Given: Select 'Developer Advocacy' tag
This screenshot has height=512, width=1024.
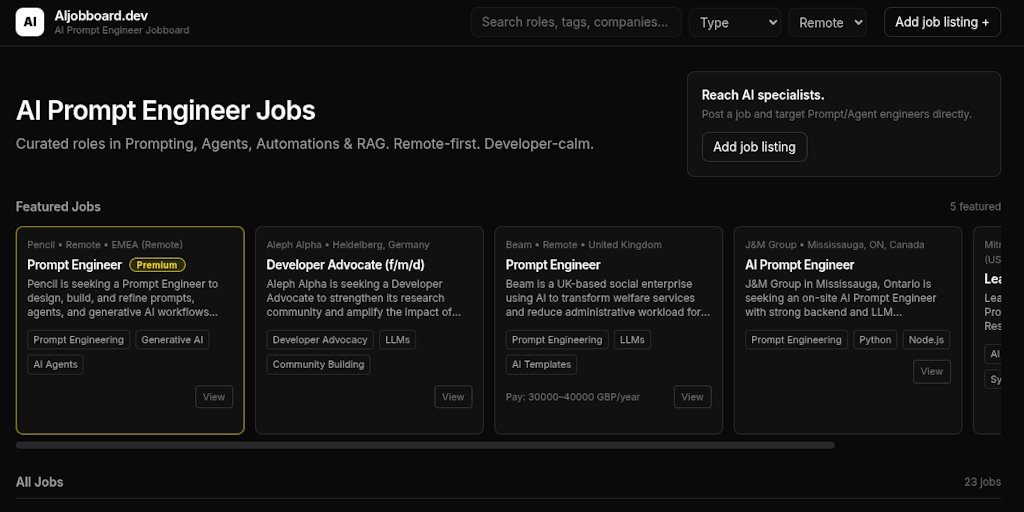Looking at the screenshot, I should 320,340.
